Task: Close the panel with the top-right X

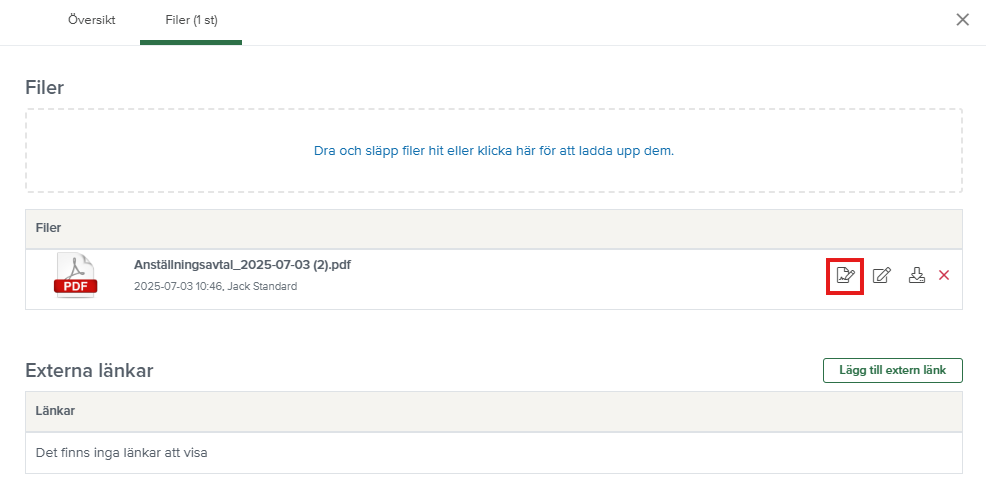Action: click(962, 20)
